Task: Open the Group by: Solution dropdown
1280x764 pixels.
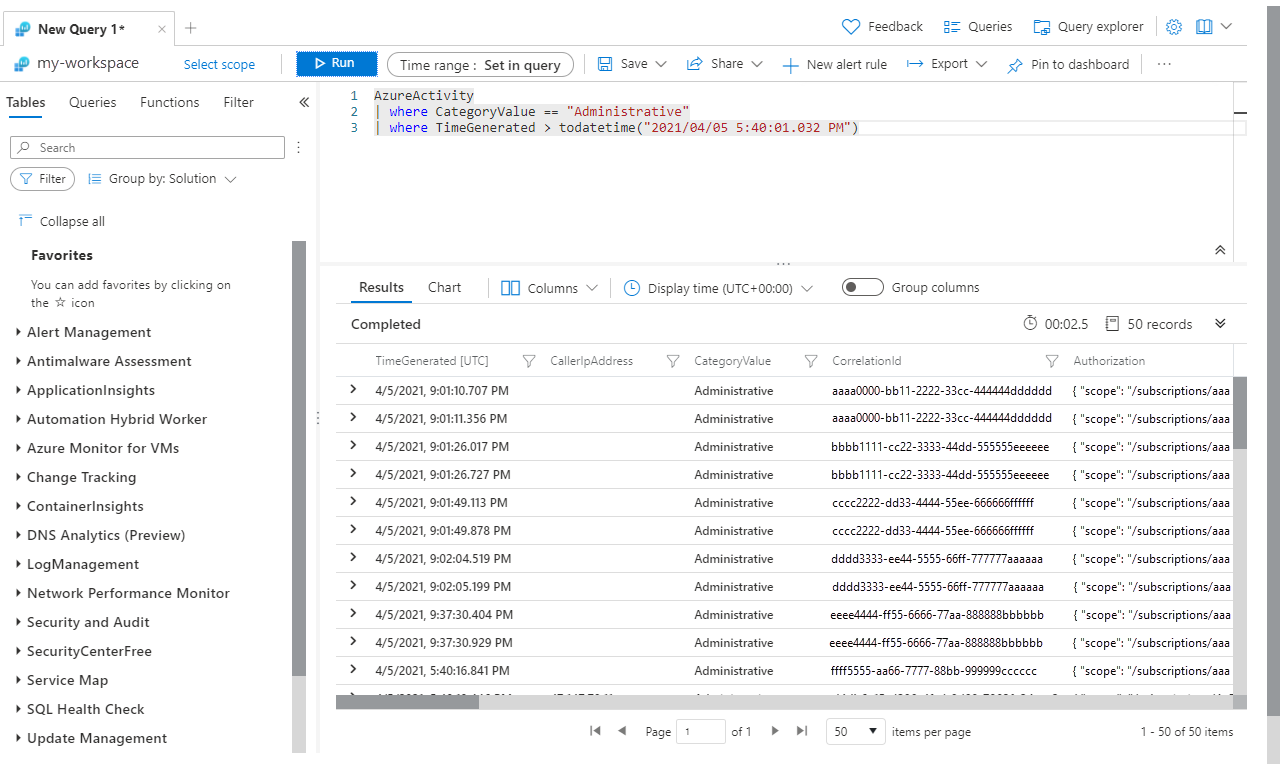Action: [162, 179]
